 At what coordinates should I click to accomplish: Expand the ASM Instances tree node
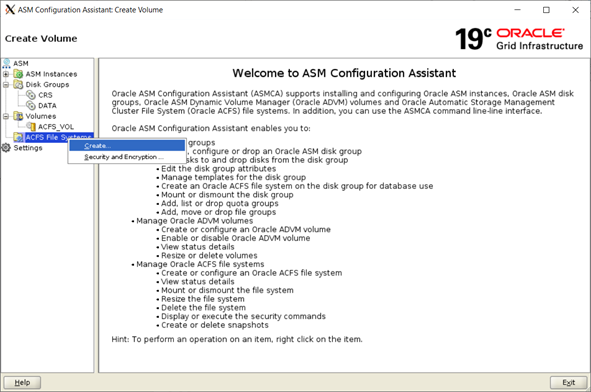(6, 74)
